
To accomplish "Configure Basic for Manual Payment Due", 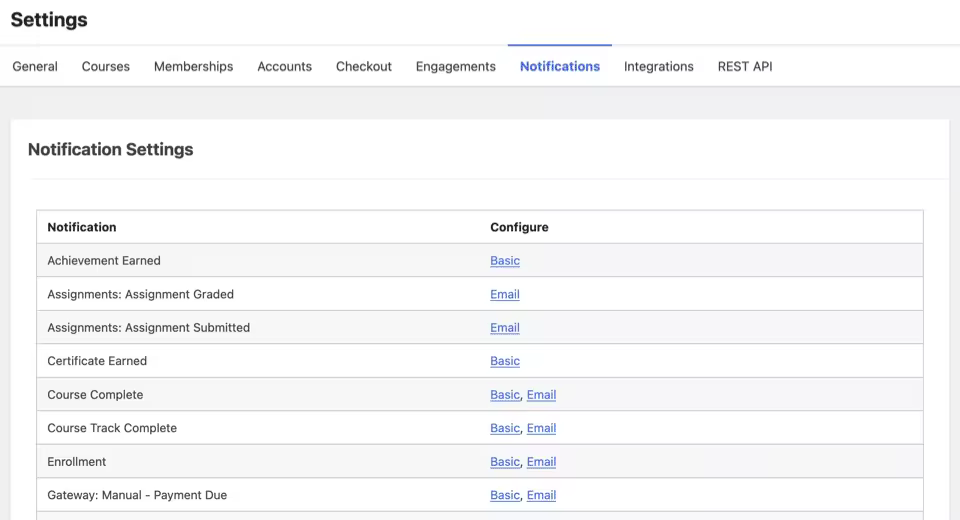I will [504, 495].
